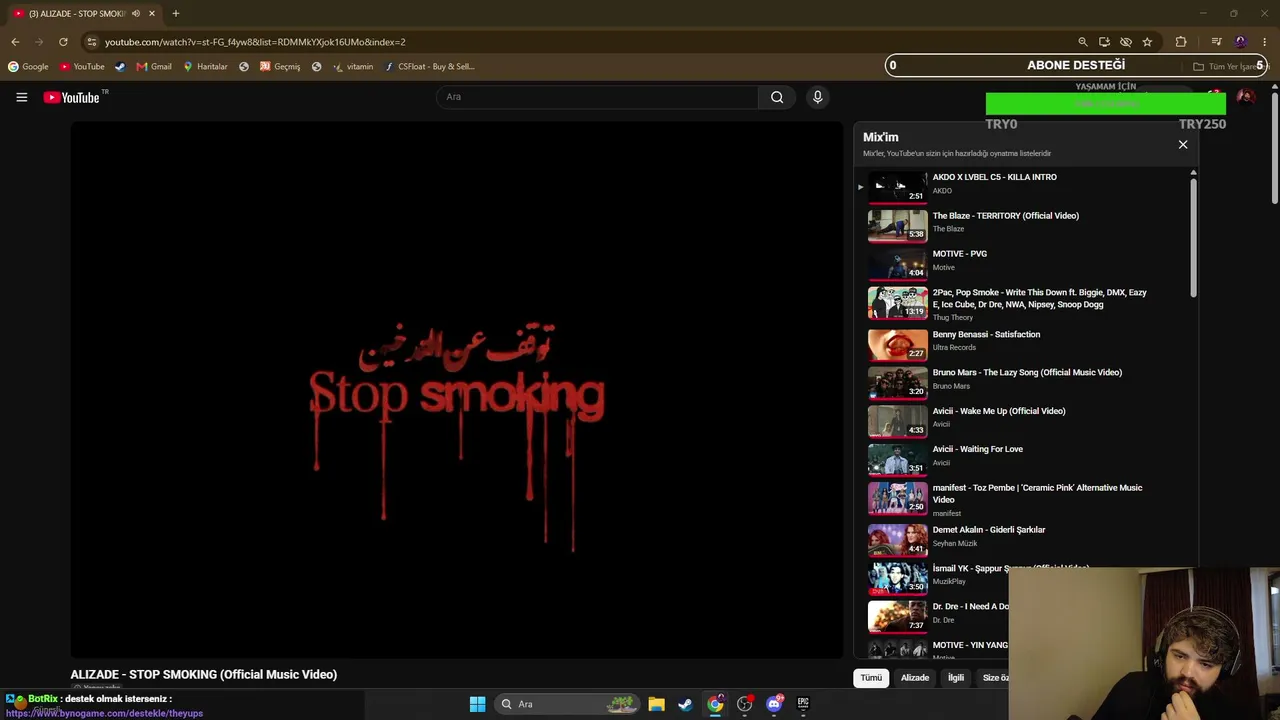Open Epic Games Launcher from the taskbar
The height and width of the screenshot is (720, 1280).
pyautogui.click(x=803, y=704)
